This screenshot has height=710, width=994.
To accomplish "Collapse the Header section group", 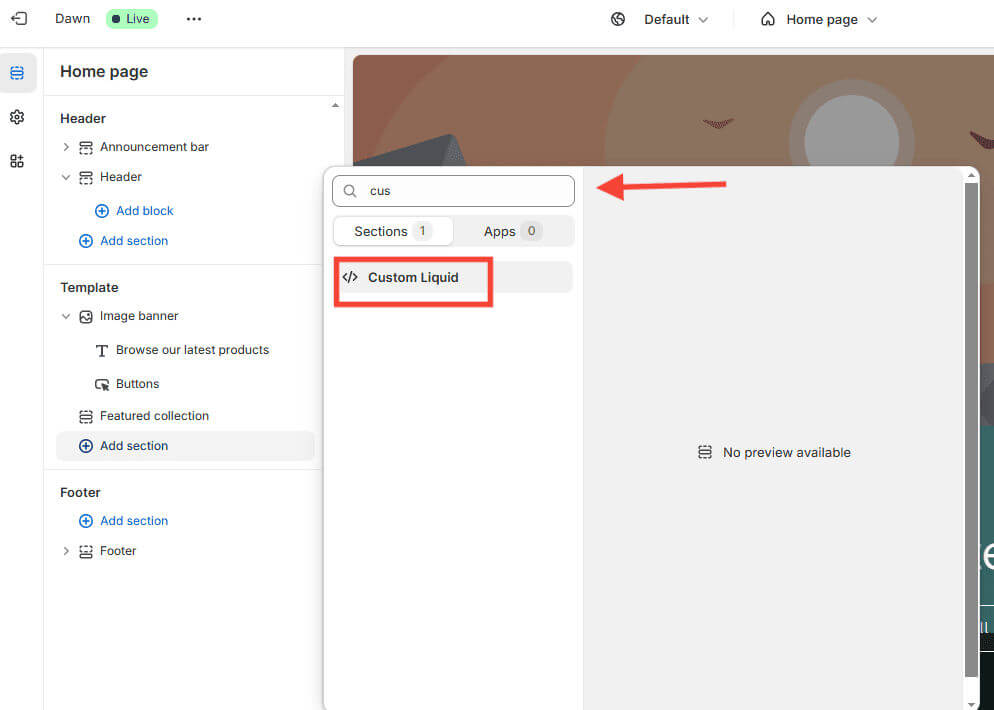I will click(x=66, y=177).
